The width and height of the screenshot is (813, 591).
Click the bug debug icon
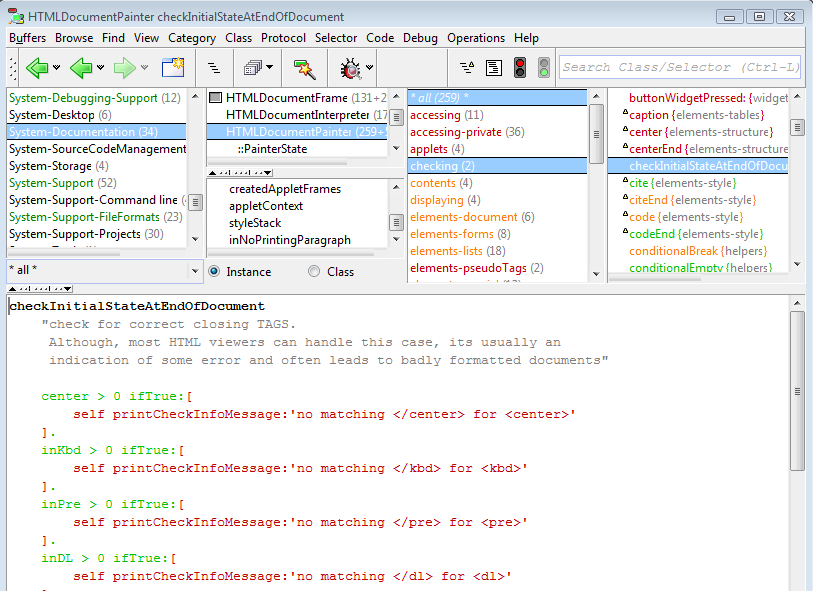point(351,68)
